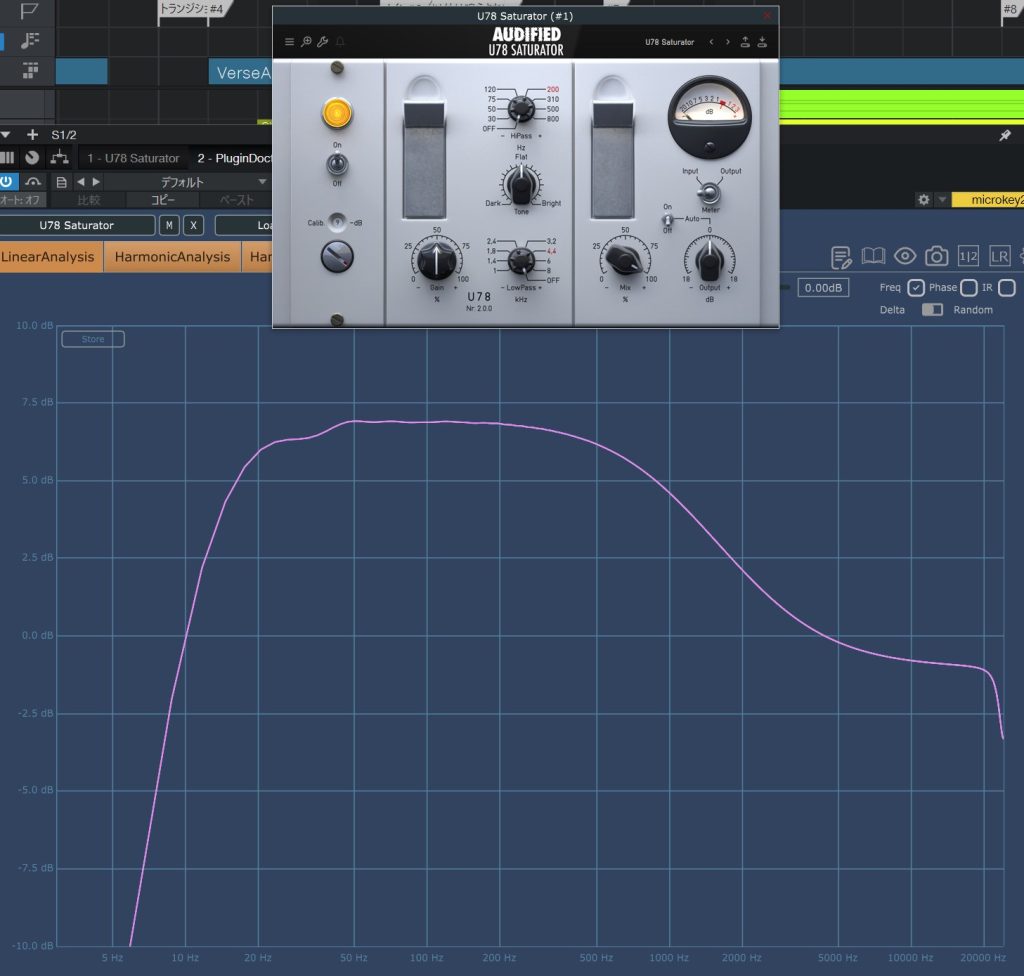Click the Store button on the graph
Image resolution: width=1024 pixels, height=976 pixels.
click(x=93, y=339)
